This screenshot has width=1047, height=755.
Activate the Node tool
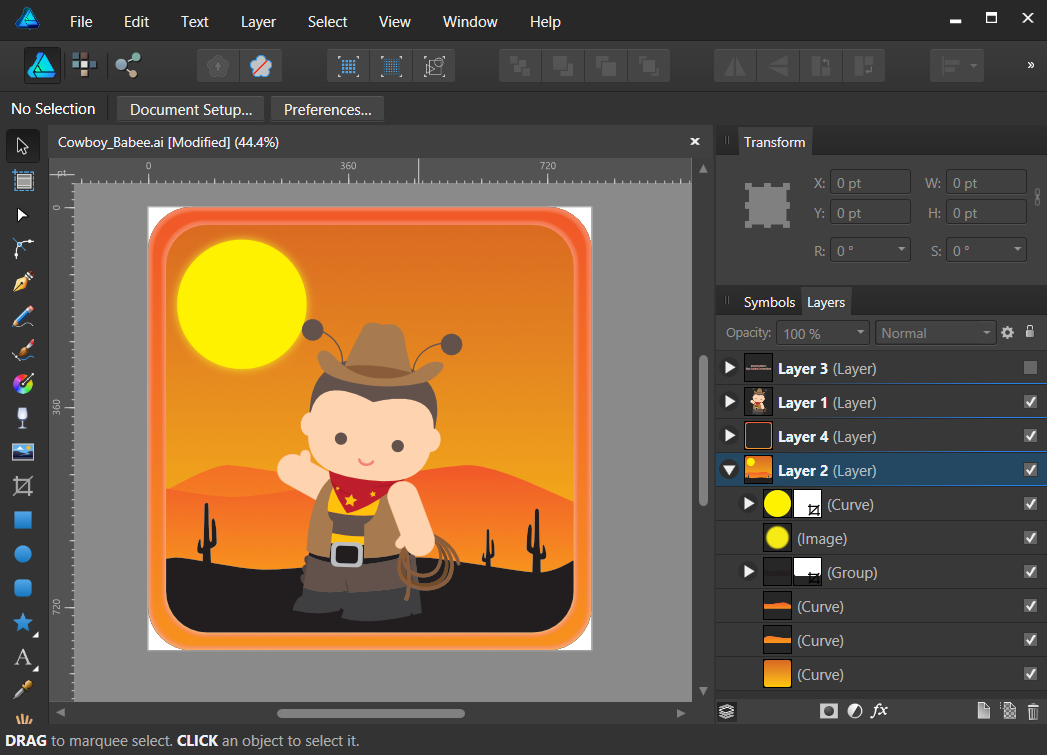pos(22,215)
